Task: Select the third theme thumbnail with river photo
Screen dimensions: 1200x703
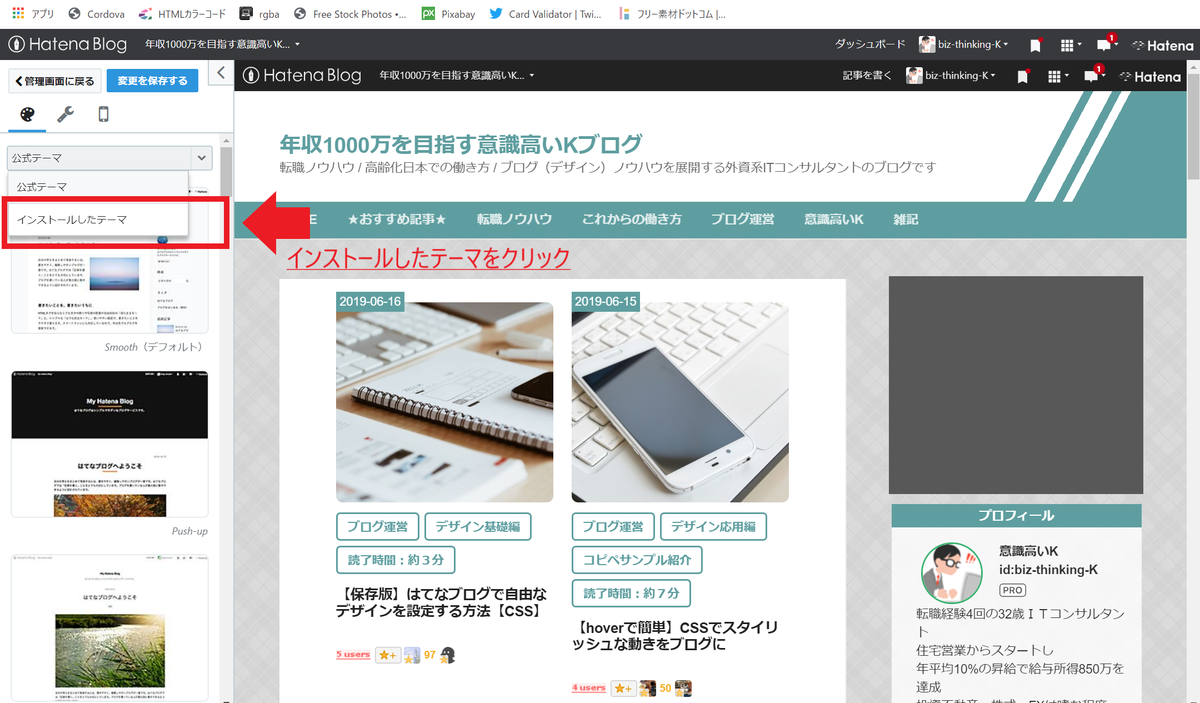Action: (109, 628)
